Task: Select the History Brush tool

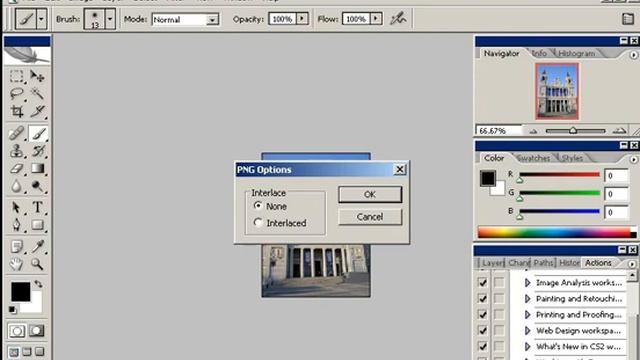Action: pos(38,151)
